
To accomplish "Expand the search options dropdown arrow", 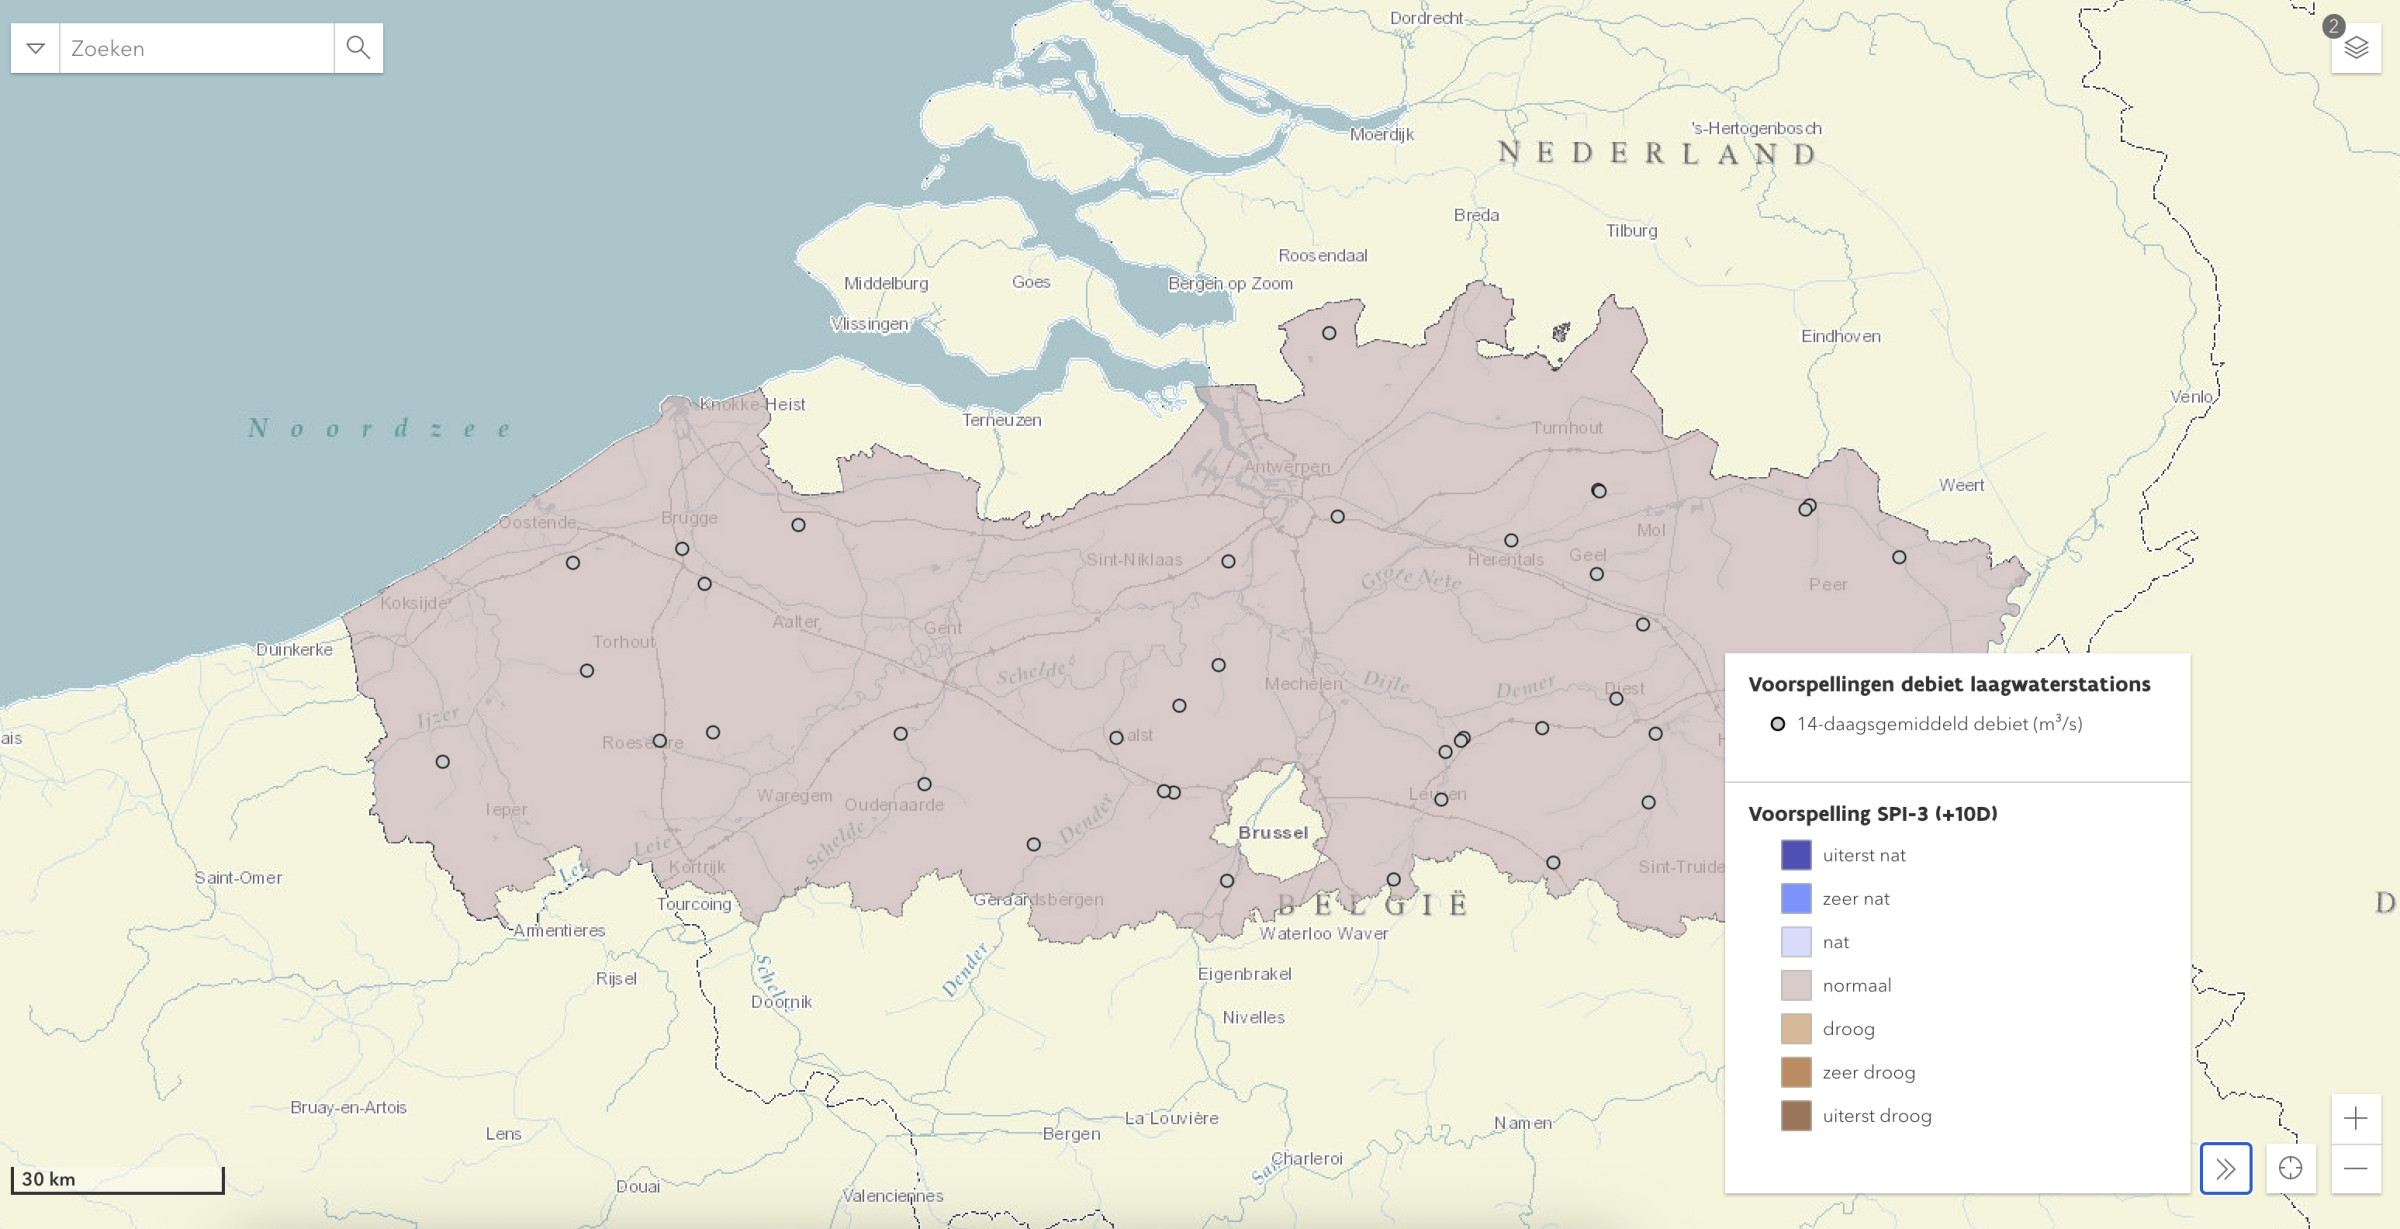I will click(35, 48).
